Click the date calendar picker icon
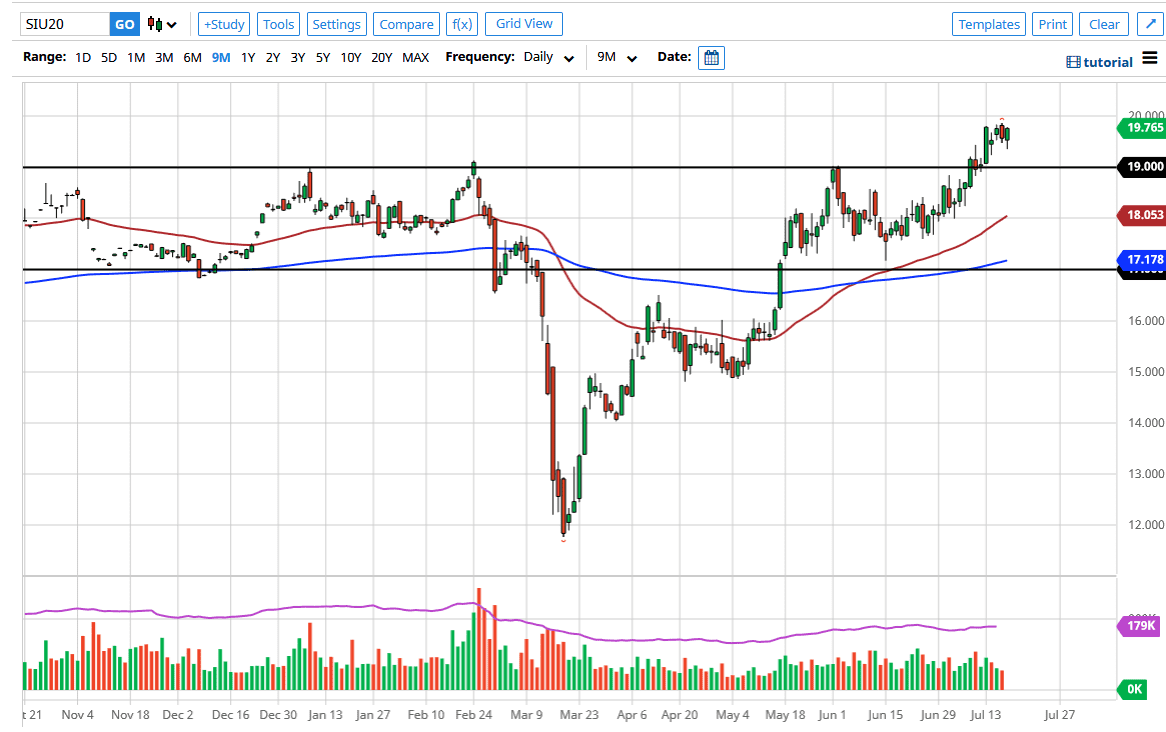 click(x=711, y=58)
